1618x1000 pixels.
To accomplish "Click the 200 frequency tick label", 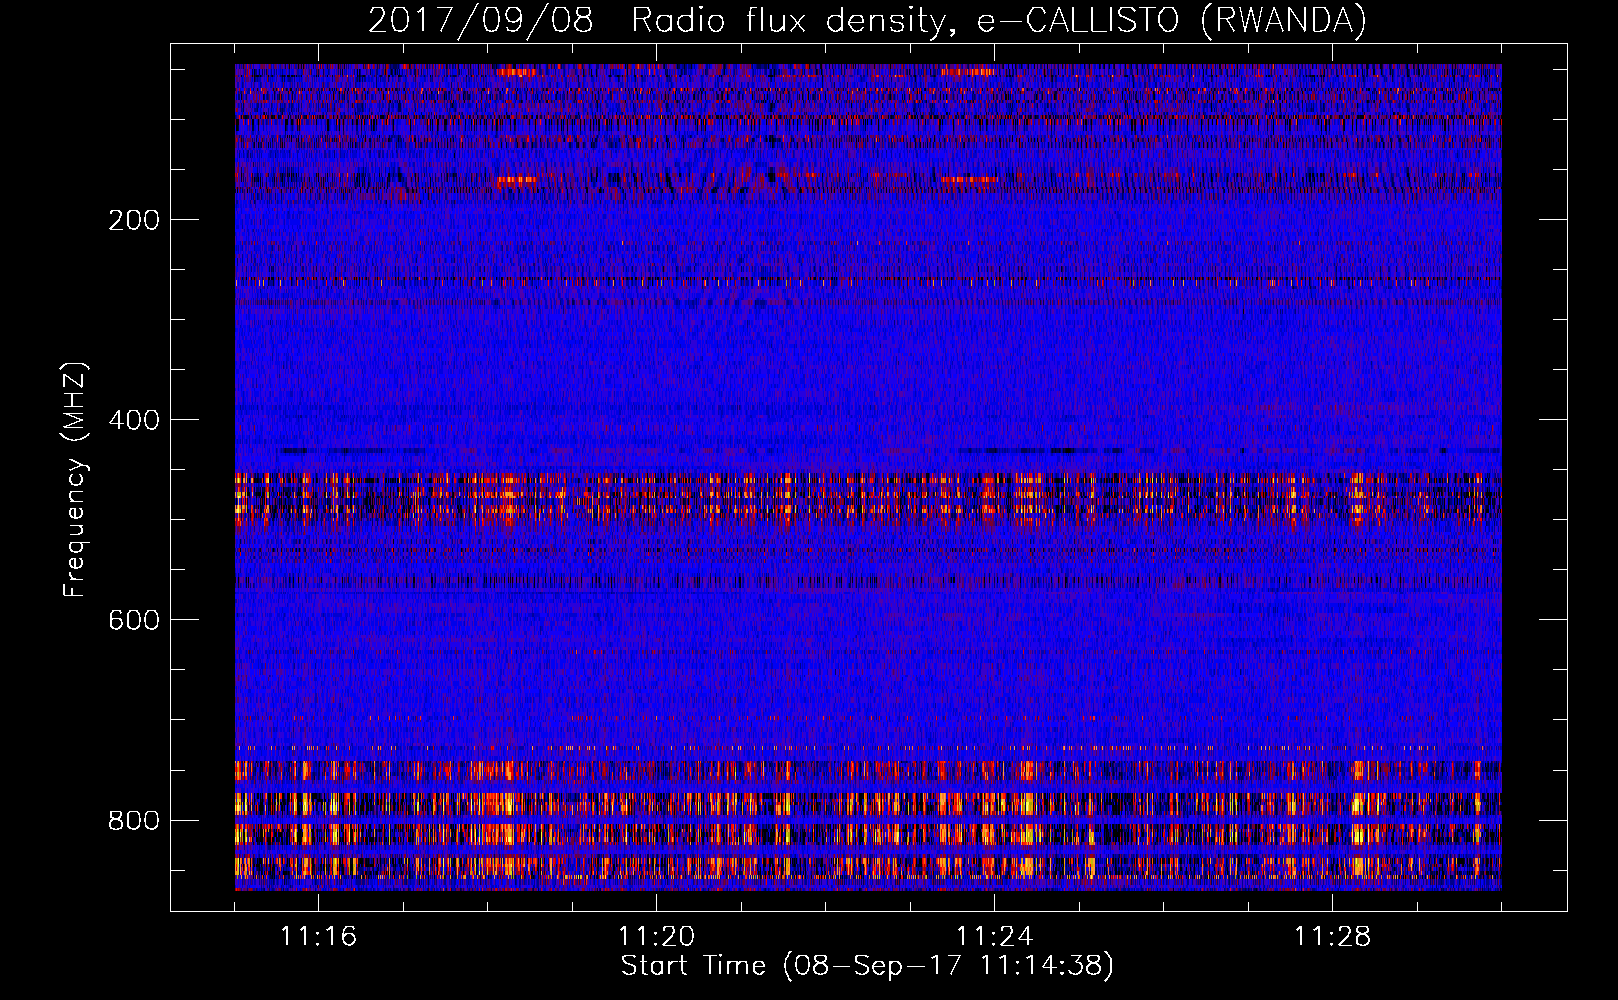I will (134, 220).
